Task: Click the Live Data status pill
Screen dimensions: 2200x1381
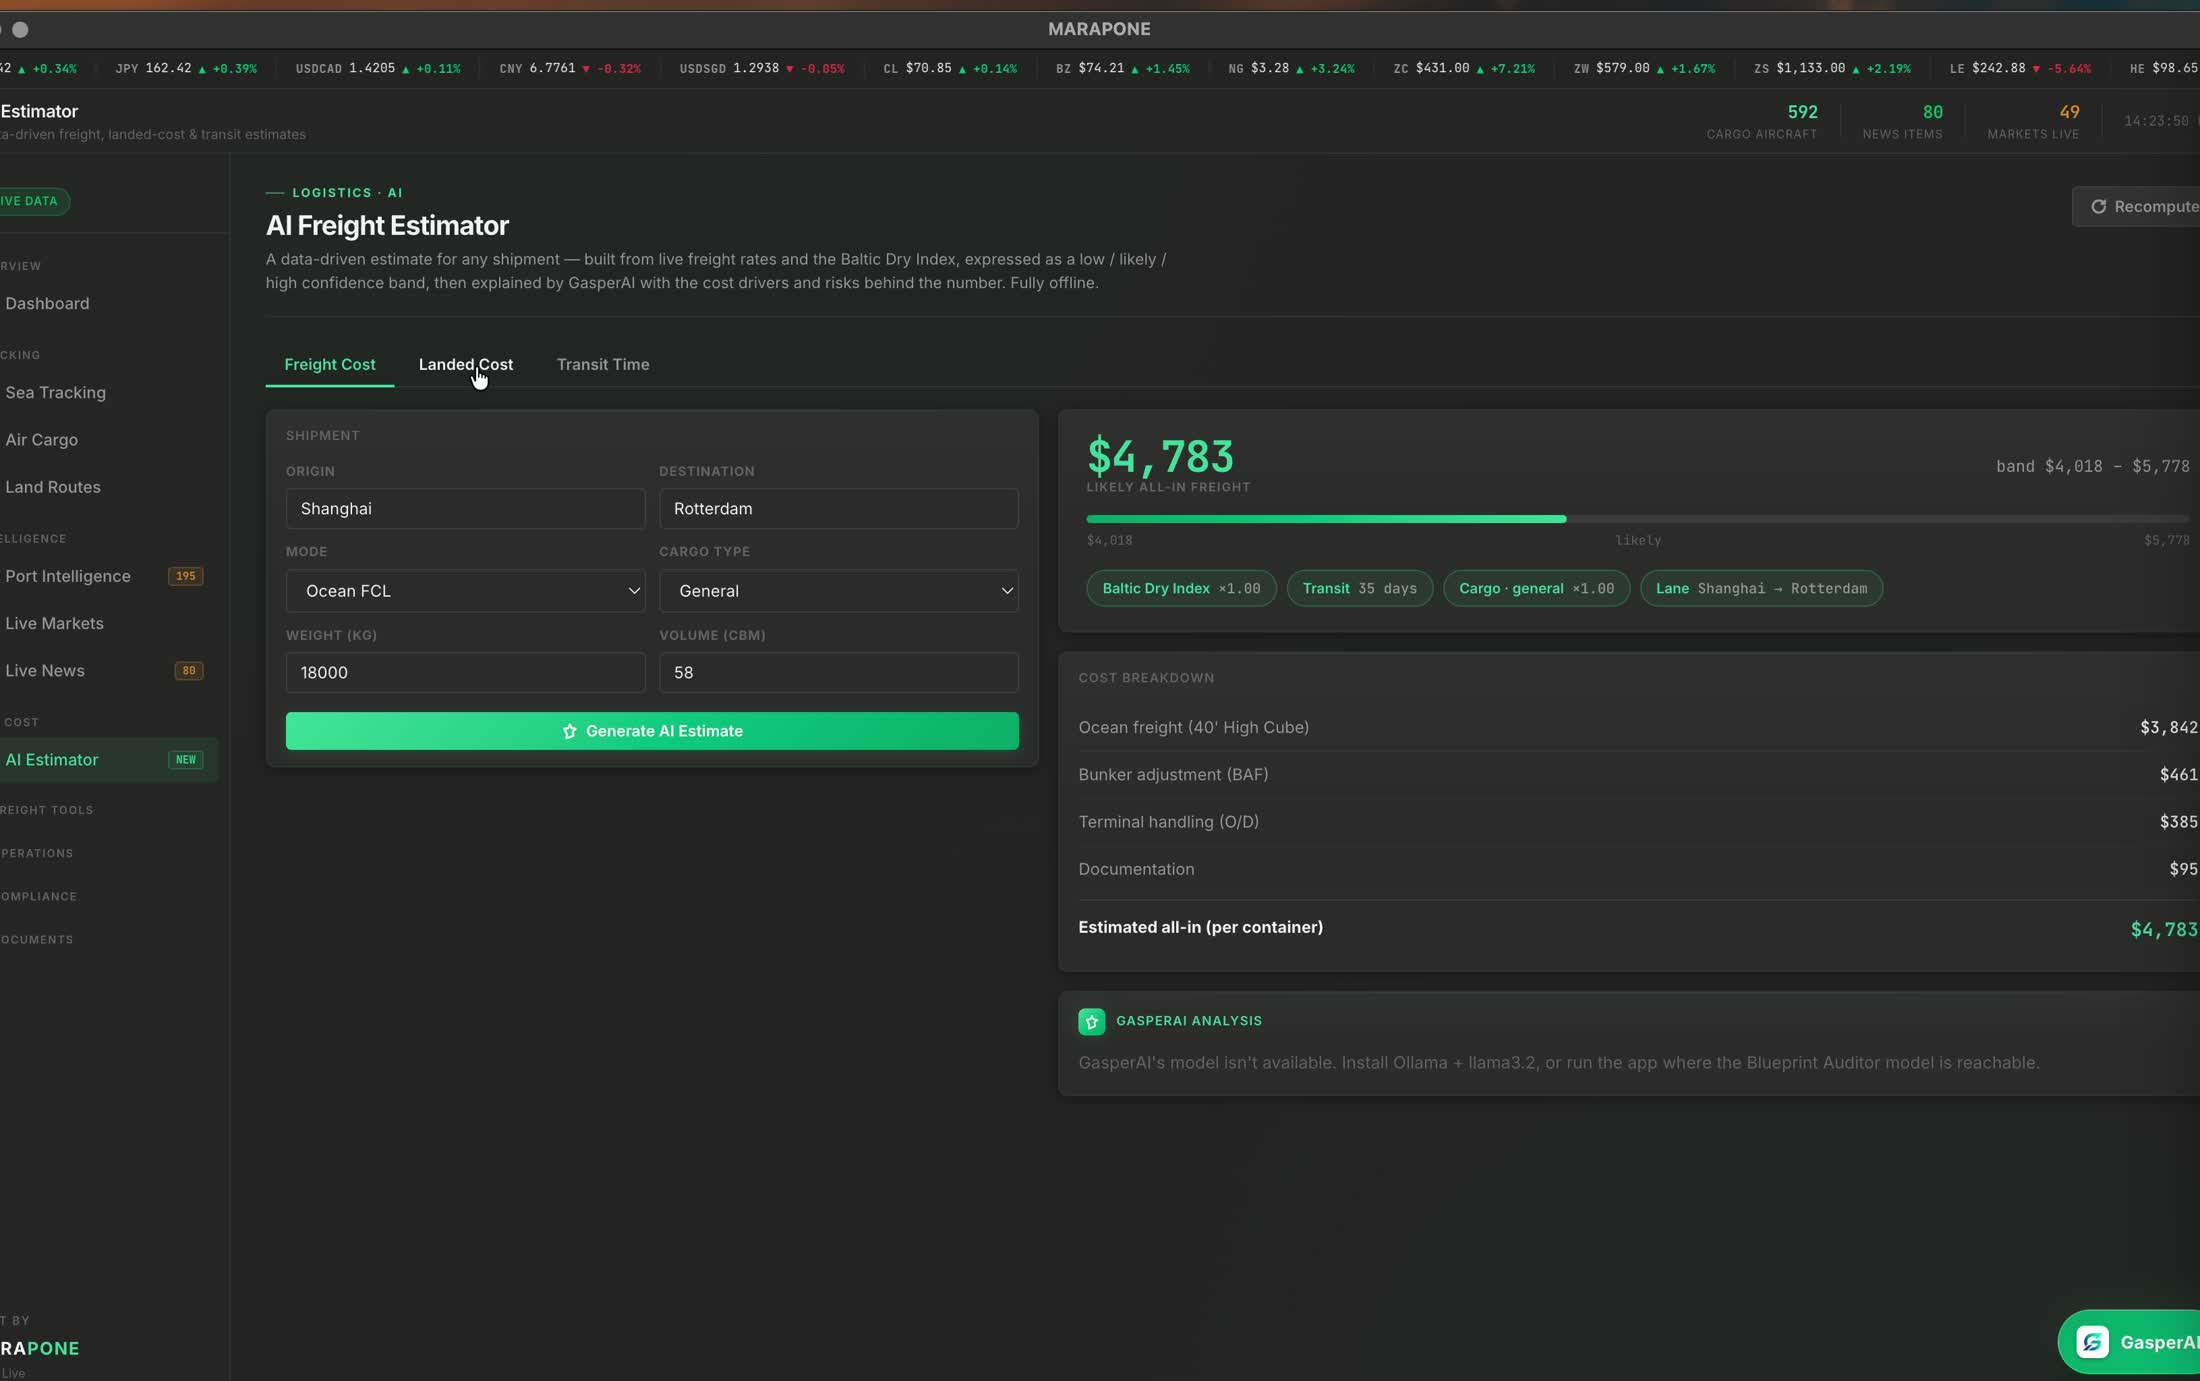Action: (34, 201)
